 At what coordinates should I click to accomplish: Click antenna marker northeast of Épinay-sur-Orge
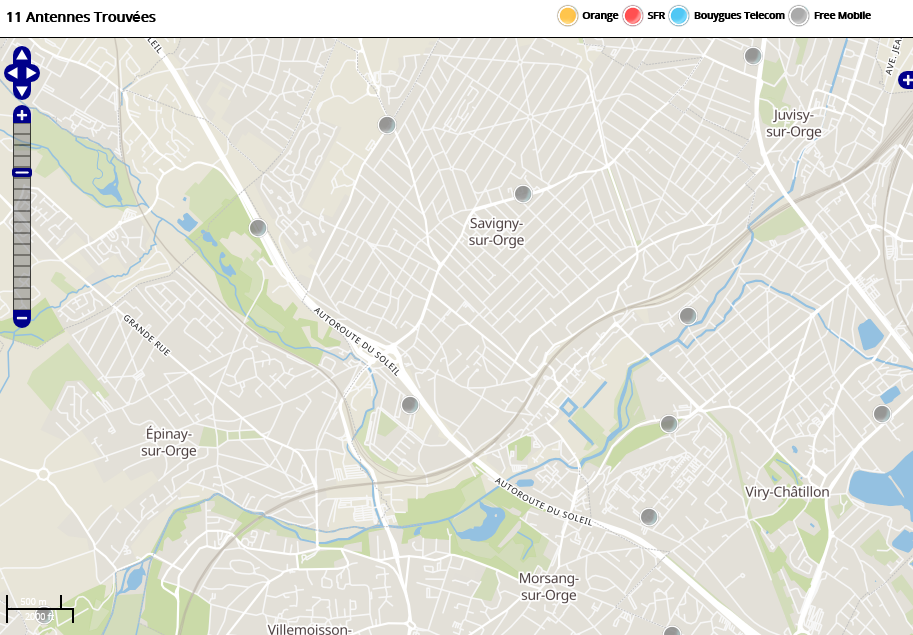409,405
